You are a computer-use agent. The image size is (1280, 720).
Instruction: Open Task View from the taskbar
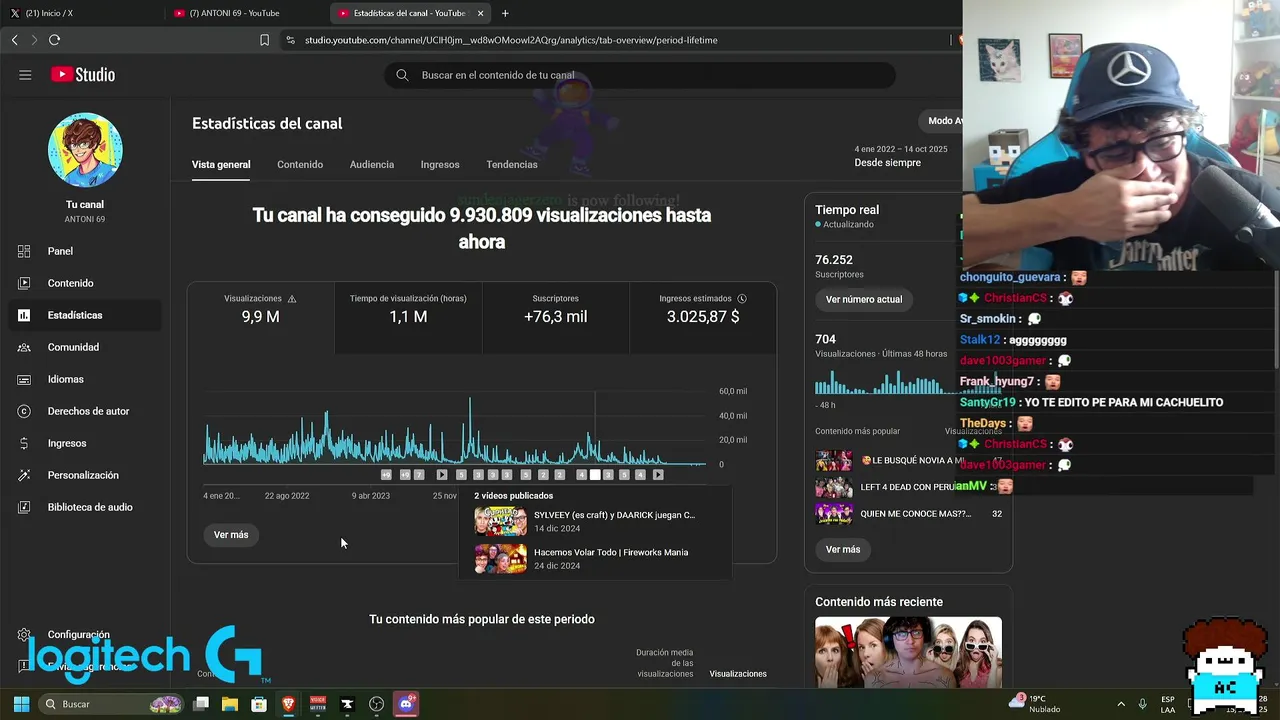click(x=201, y=704)
